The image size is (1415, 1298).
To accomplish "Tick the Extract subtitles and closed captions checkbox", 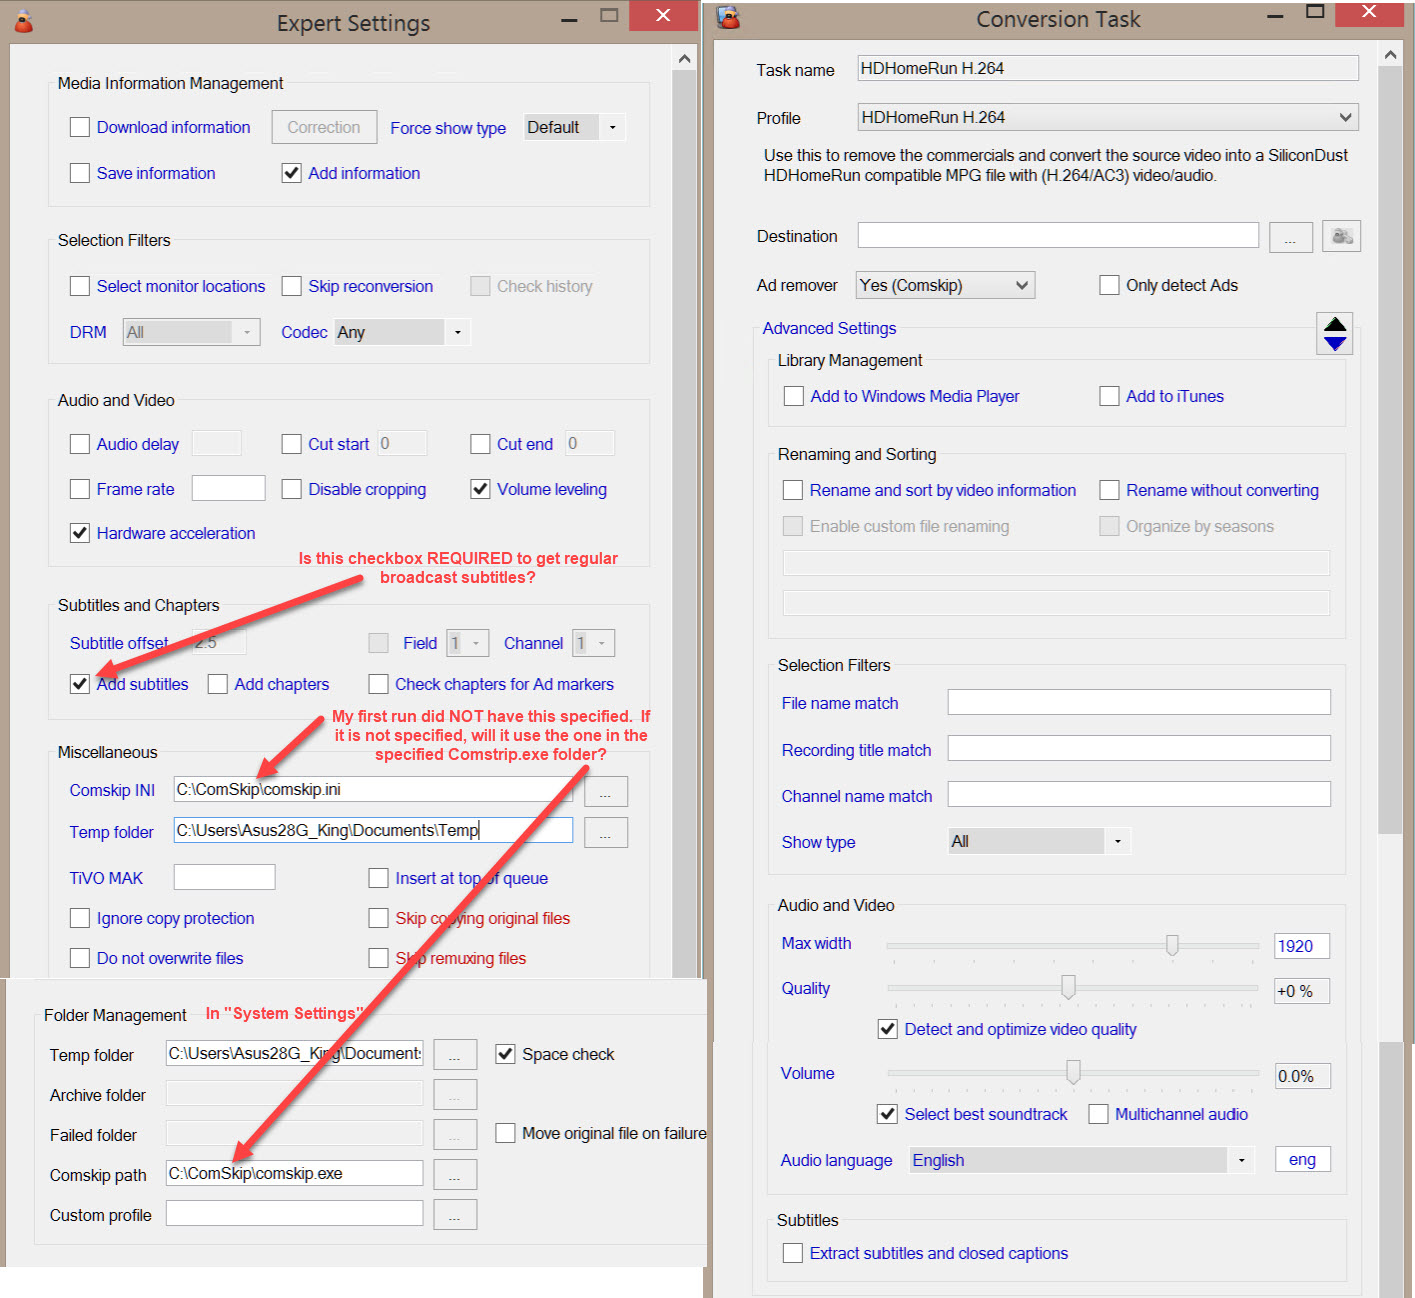I will pos(793,1253).
